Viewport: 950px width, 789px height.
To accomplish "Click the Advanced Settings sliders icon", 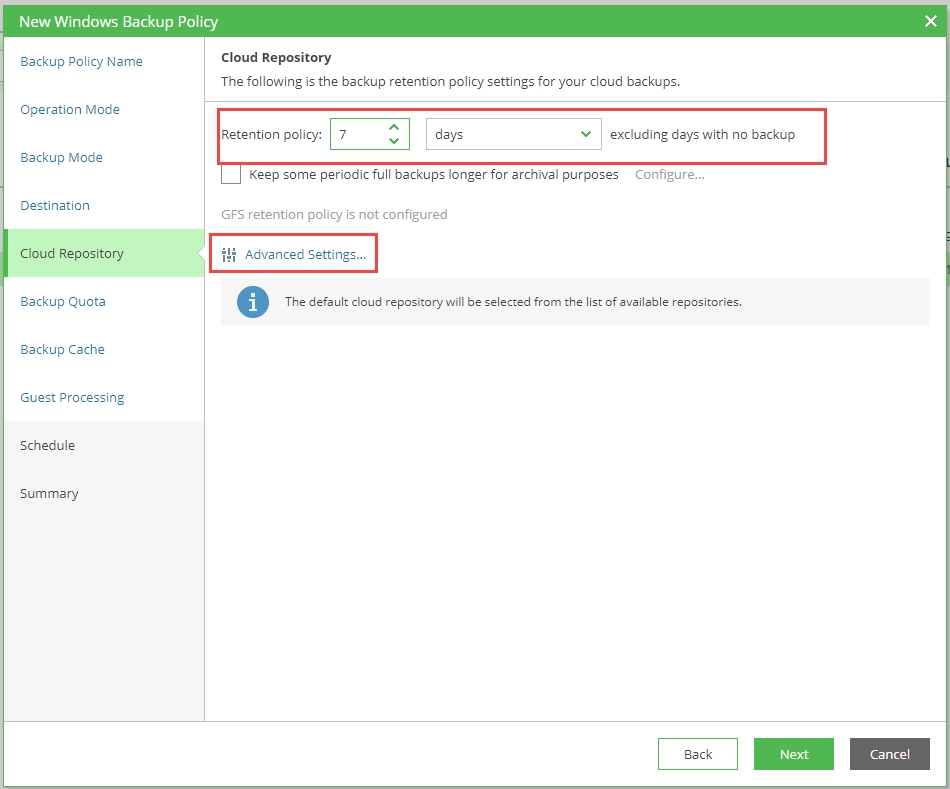I will click(x=229, y=255).
